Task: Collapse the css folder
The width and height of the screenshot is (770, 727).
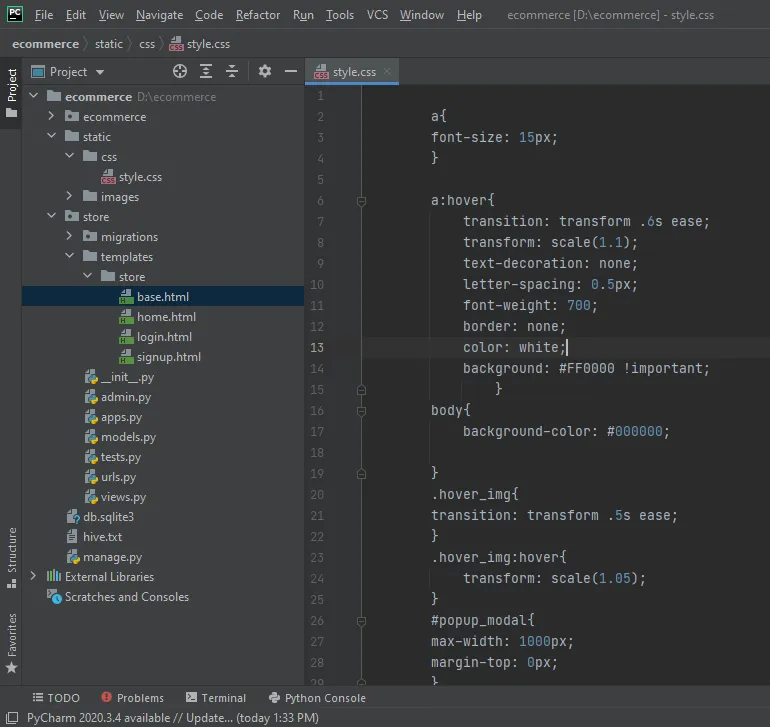Action: (x=70, y=156)
